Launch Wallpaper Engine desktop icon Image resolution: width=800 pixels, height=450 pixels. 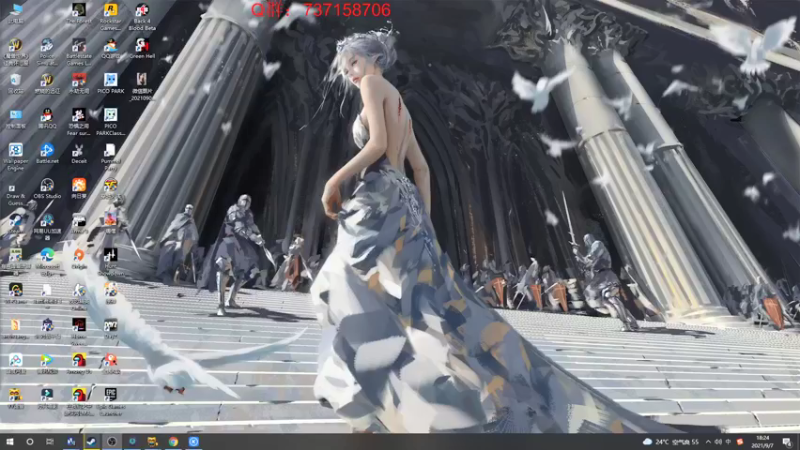15,157
